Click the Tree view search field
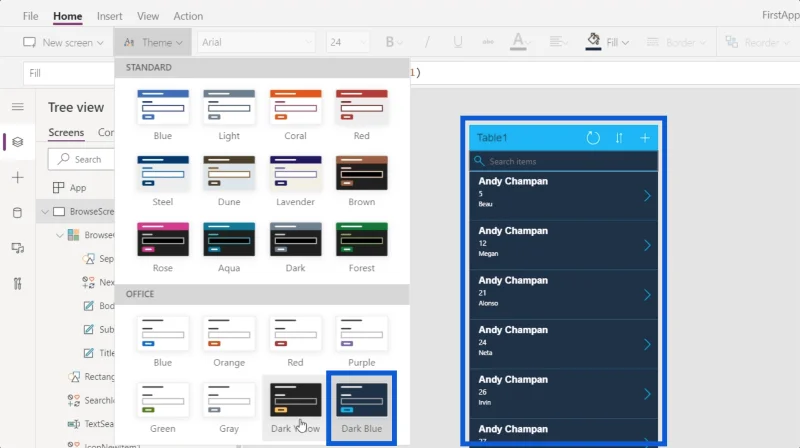 click(82, 159)
